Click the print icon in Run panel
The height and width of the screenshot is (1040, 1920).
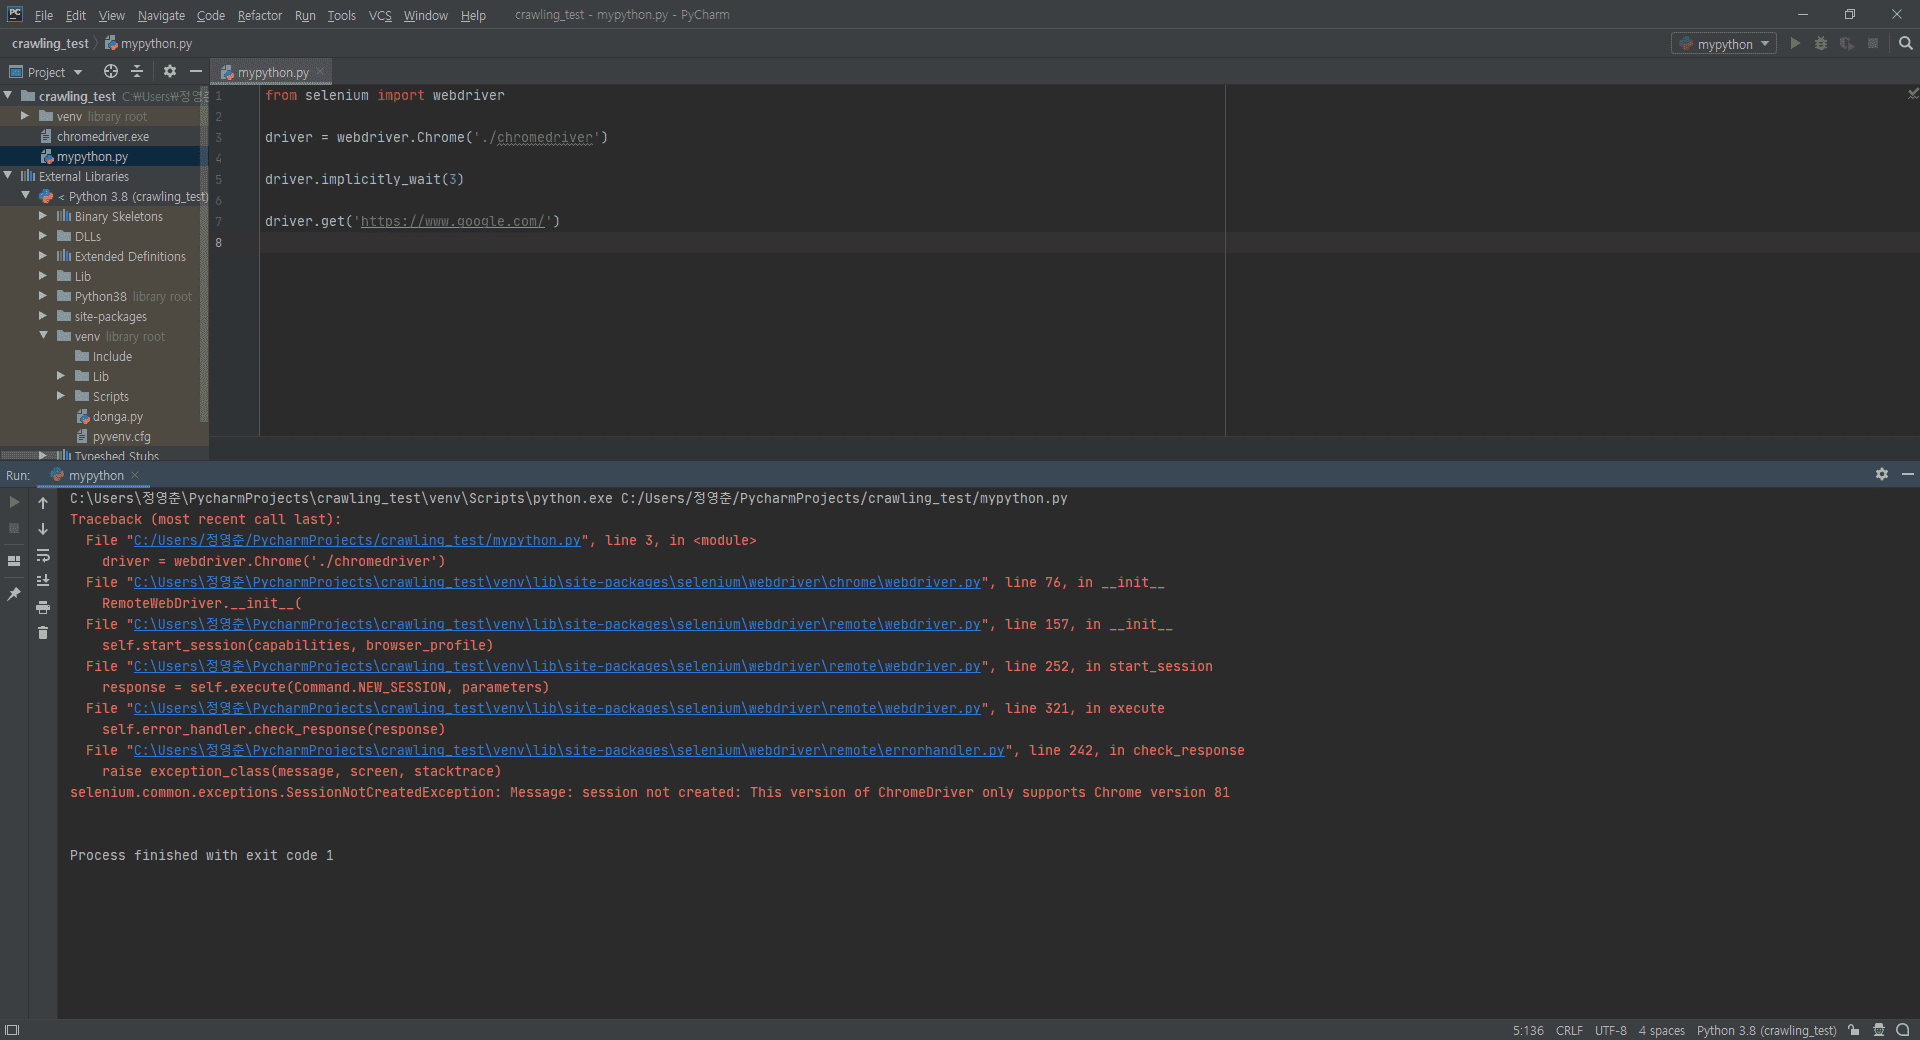pos(43,607)
